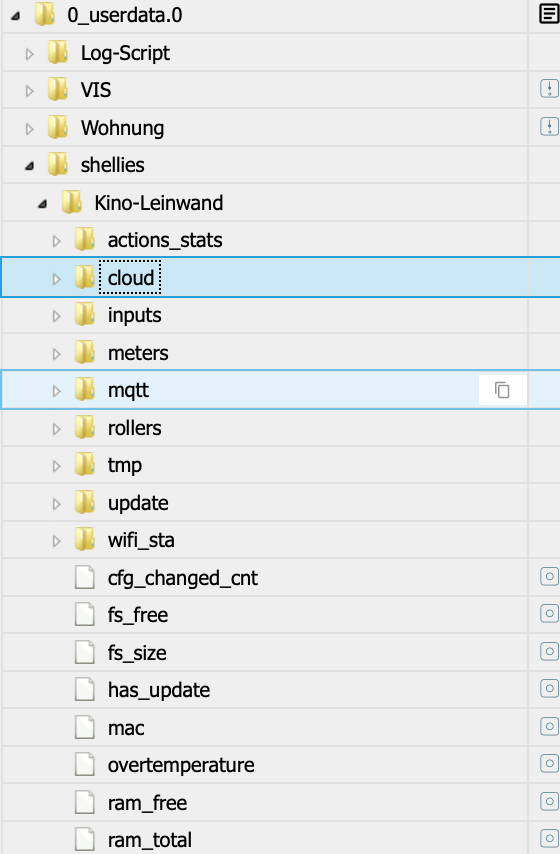Screen dimensions: 560x854
Task: Click the state icon beside cfg_changed_cnt
Action: coord(549,576)
